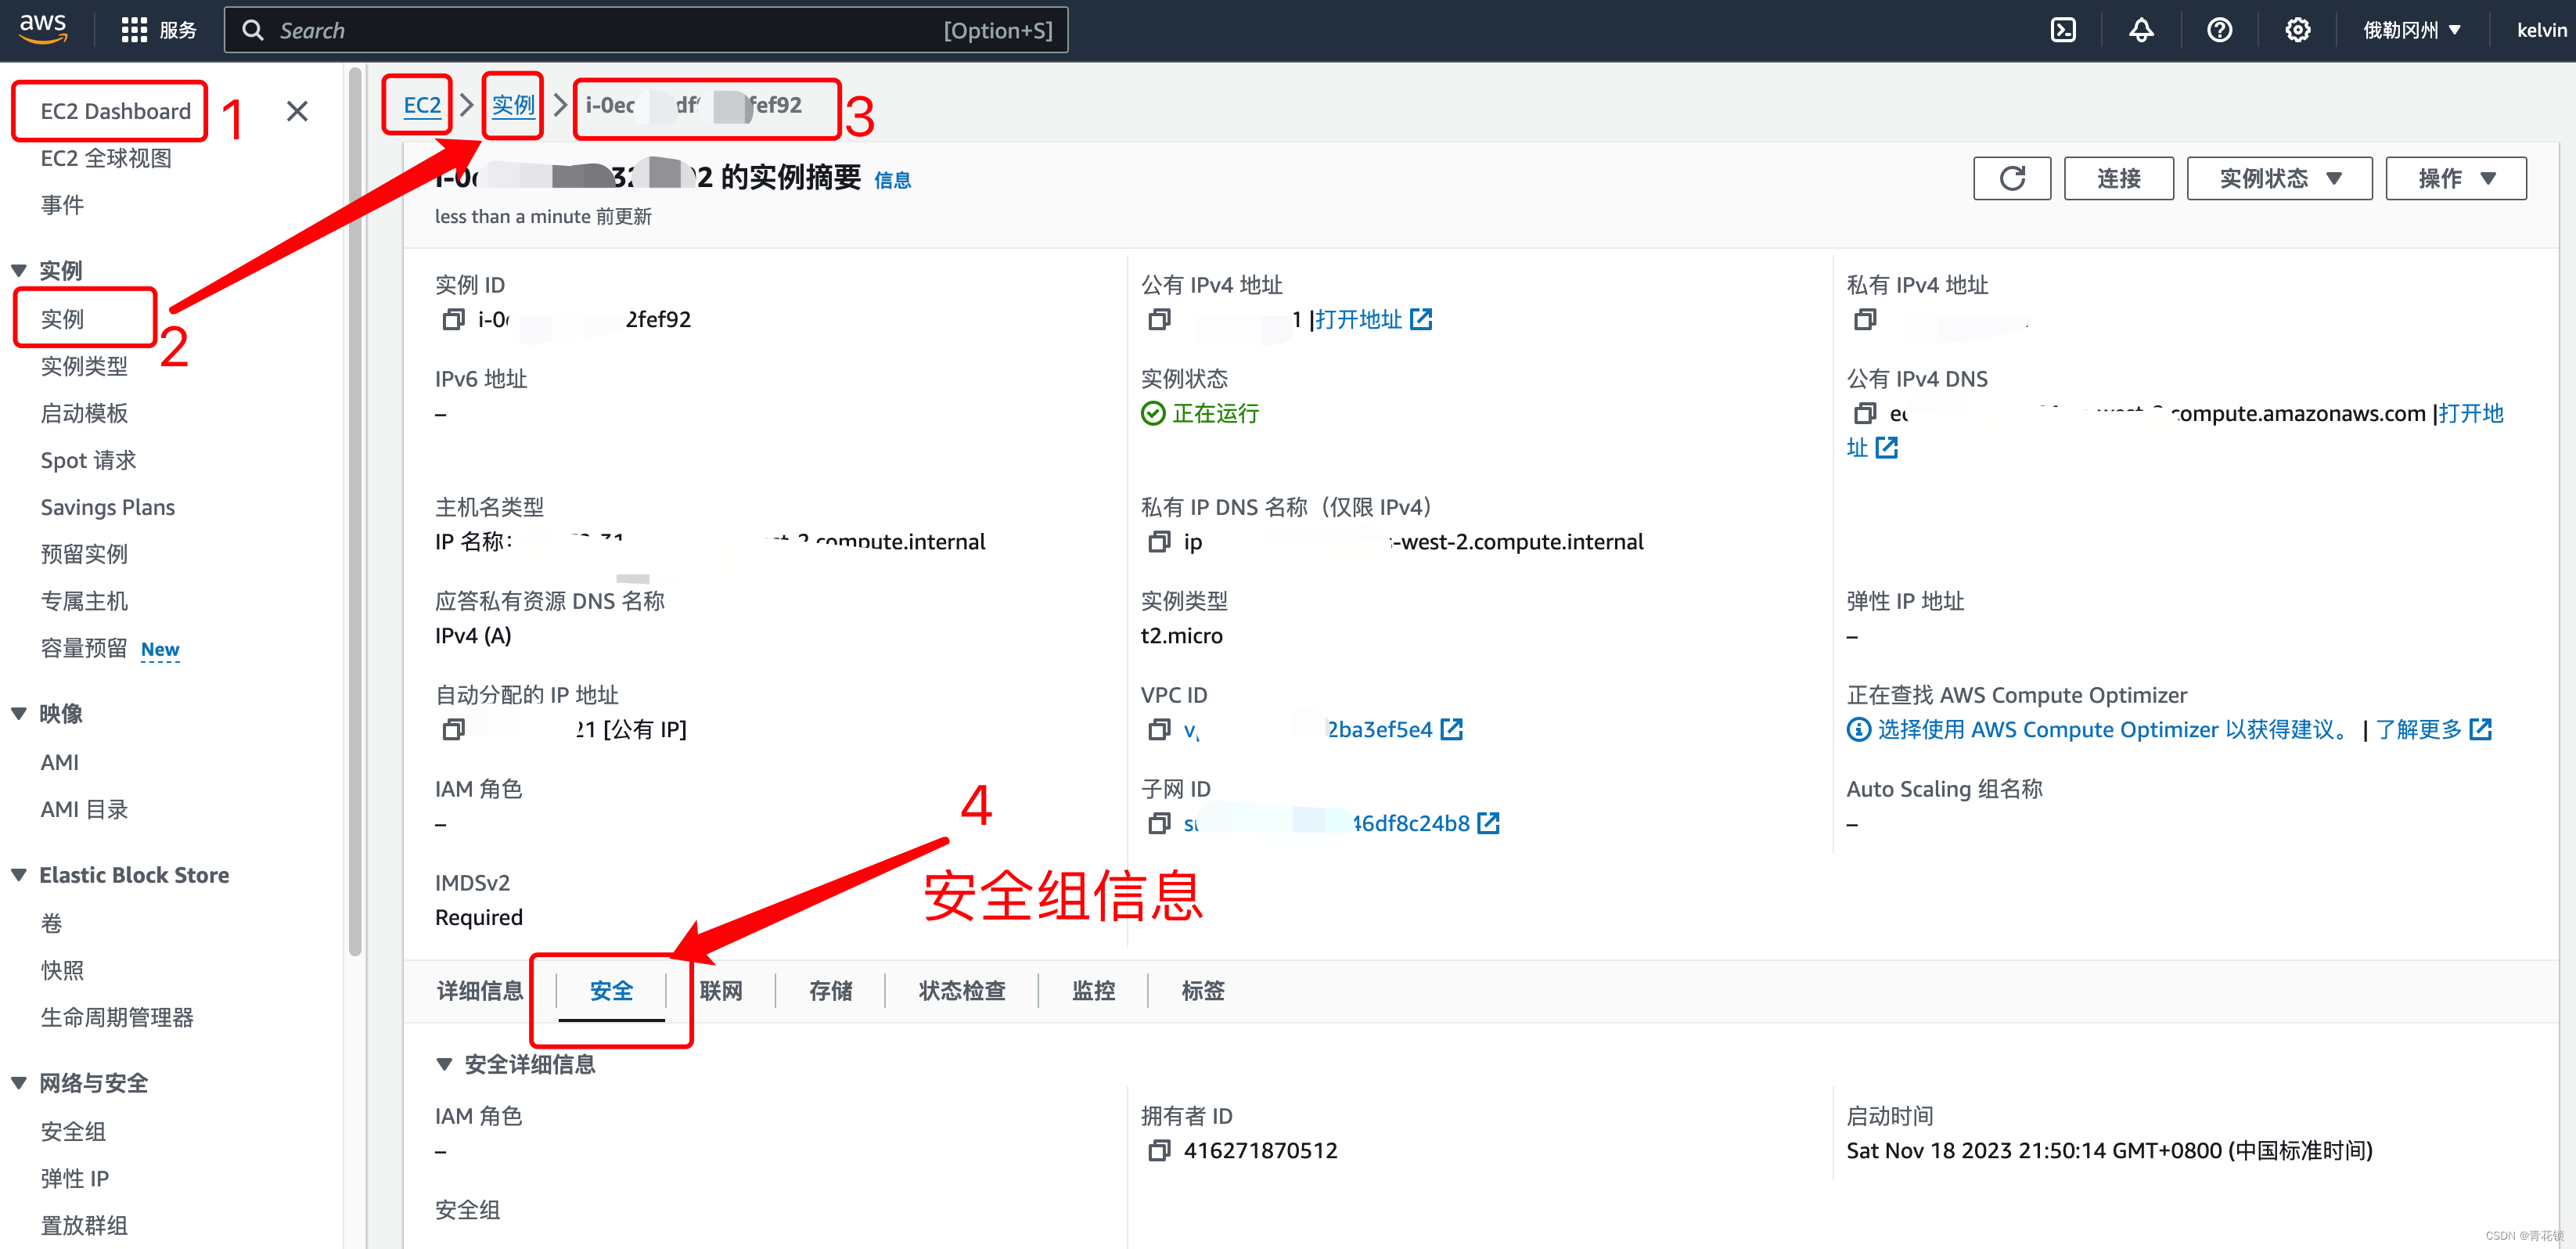Image resolution: width=2576 pixels, height=1249 pixels.
Task: Open 启动模板 in sidebar
Action: [84, 413]
